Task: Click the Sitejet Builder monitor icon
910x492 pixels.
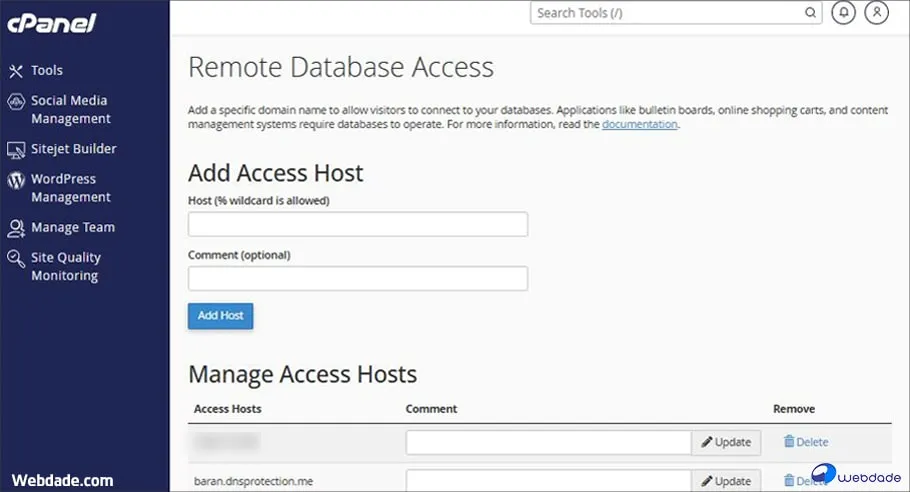Action: [x=16, y=150]
